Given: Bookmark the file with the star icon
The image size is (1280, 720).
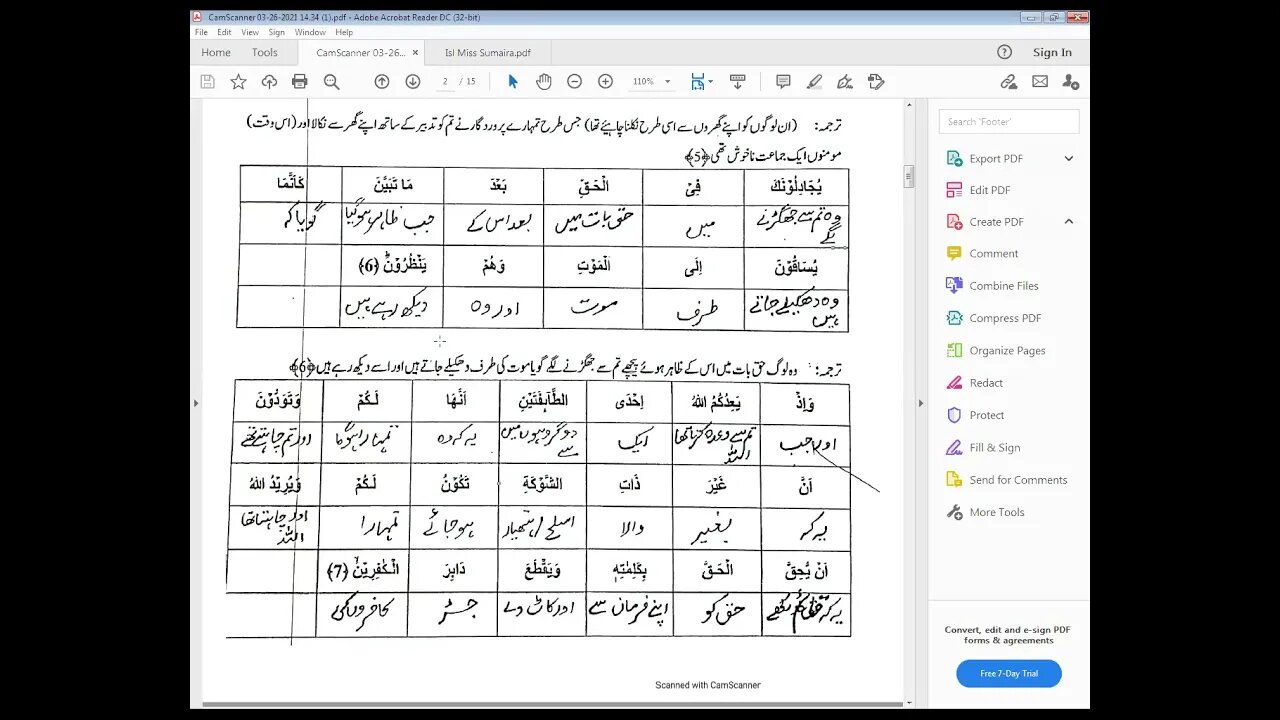Looking at the screenshot, I should [x=238, y=82].
